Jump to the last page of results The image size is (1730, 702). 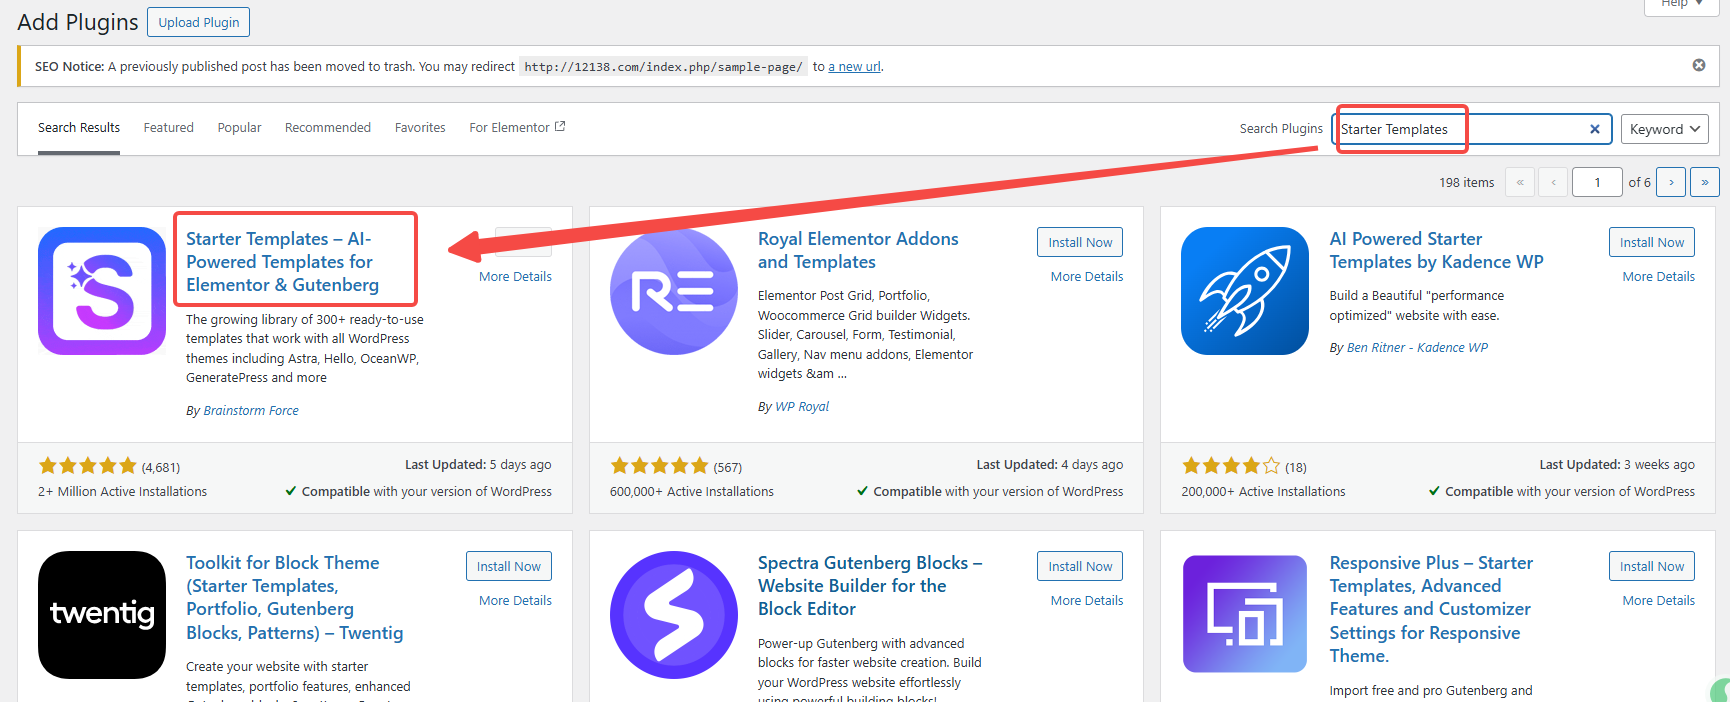click(x=1704, y=182)
